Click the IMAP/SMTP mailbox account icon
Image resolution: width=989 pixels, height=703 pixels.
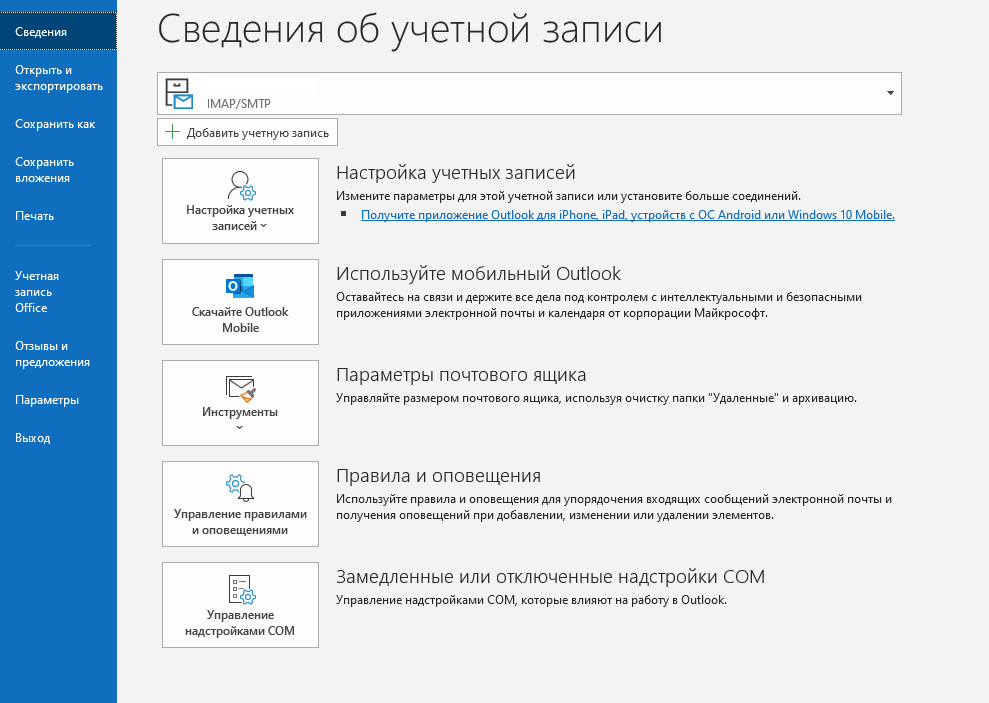coord(180,94)
